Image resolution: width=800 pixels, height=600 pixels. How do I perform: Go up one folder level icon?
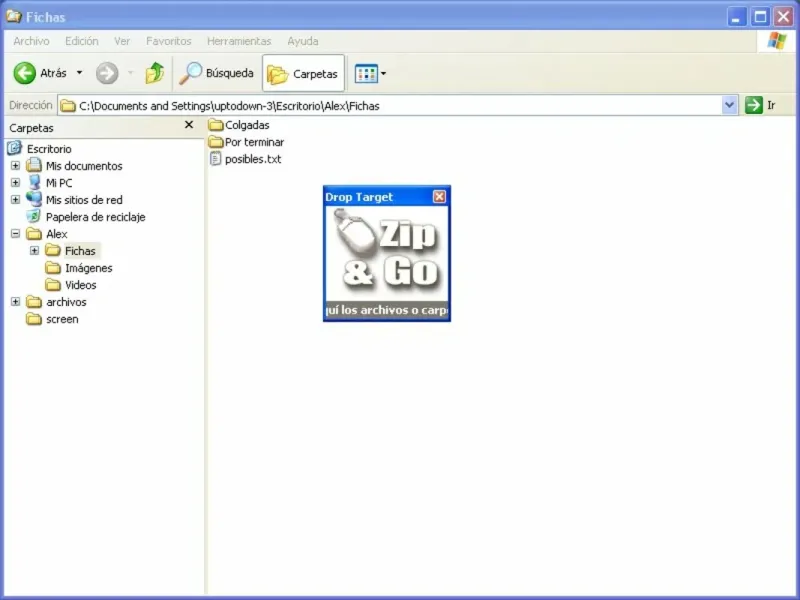click(155, 73)
